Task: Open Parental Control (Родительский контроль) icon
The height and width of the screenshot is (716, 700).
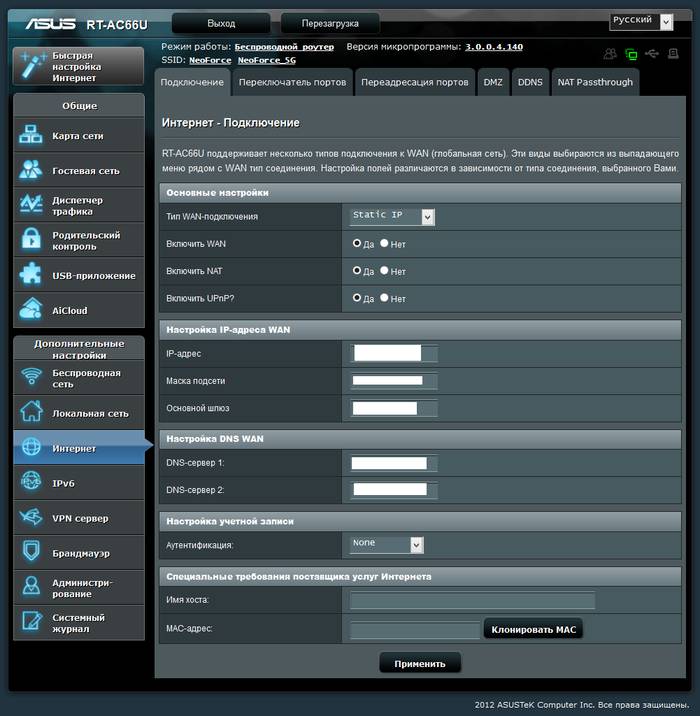Action: pos(31,240)
